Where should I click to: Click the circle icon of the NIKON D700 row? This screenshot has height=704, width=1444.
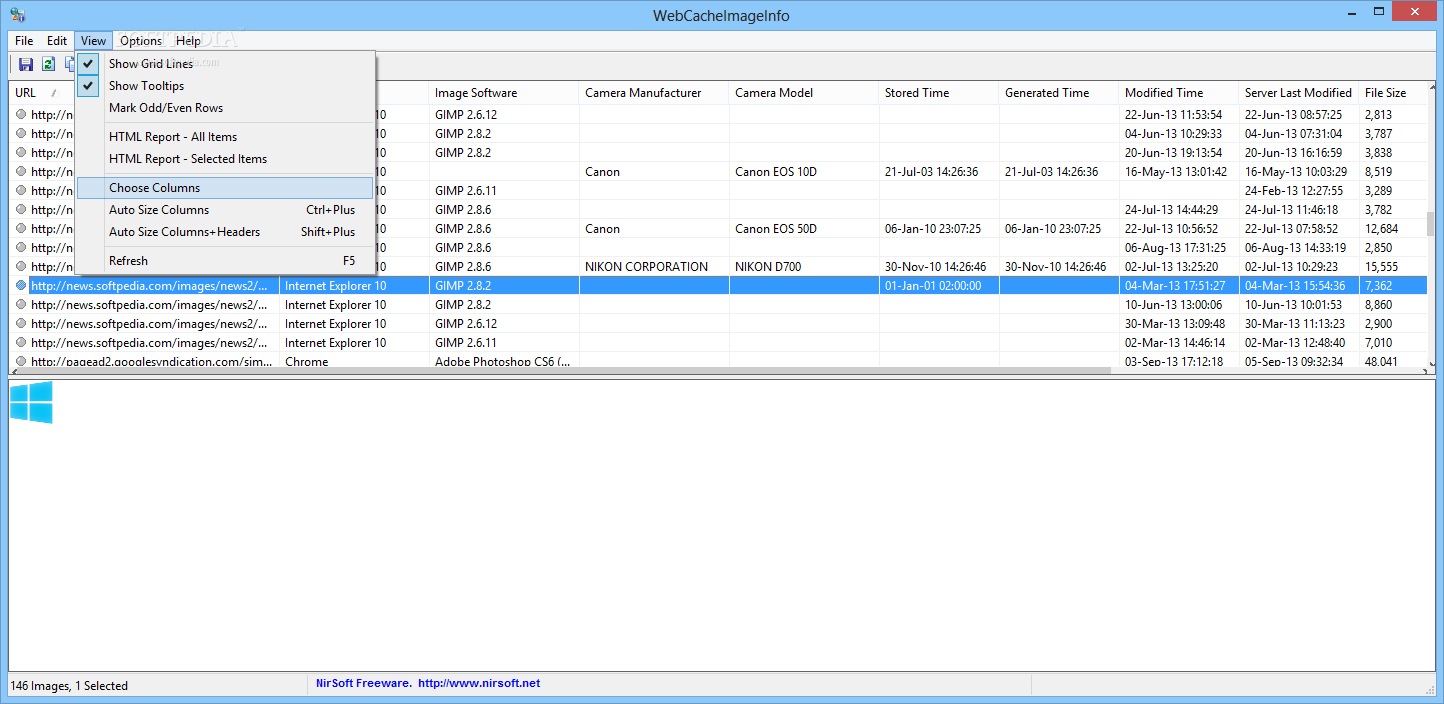pyautogui.click(x=21, y=267)
